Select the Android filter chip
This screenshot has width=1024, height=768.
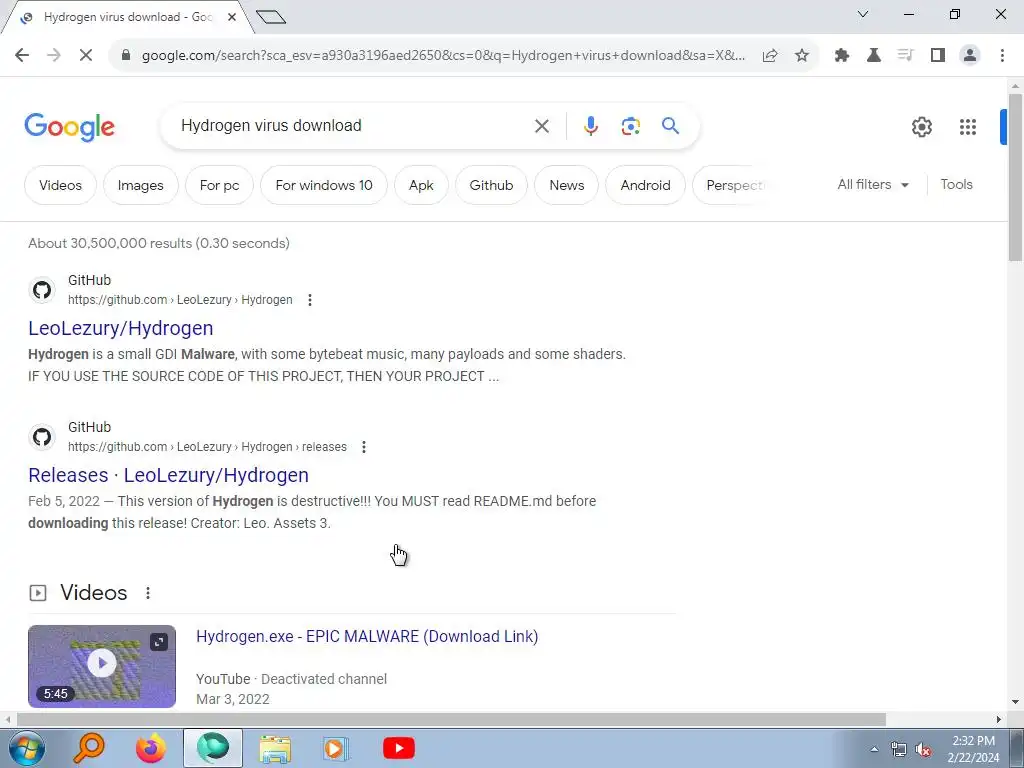(x=645, y=185)
